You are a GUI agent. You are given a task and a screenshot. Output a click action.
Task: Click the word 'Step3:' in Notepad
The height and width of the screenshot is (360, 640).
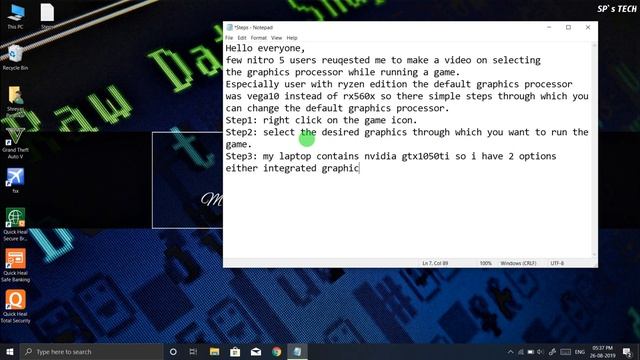[242, 156]
